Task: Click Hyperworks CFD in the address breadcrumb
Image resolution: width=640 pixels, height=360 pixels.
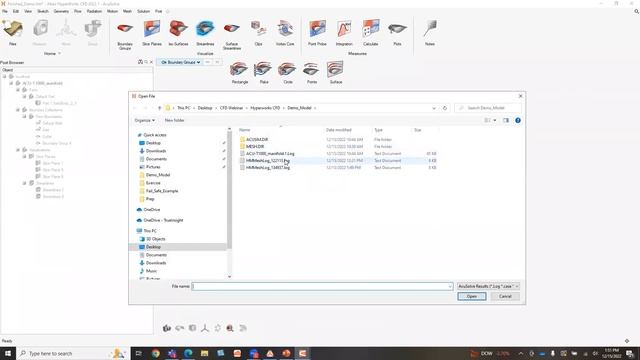Action: pos(265,108)
